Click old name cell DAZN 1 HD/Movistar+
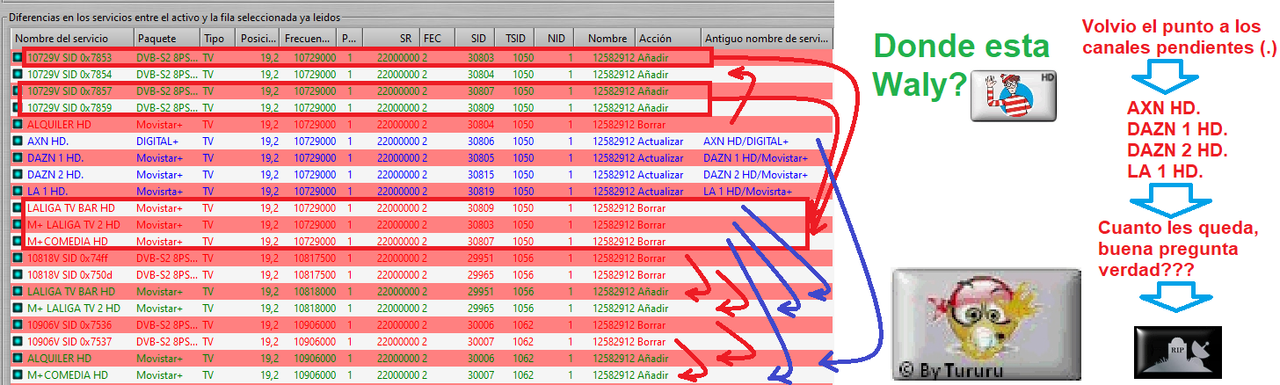 [755, 158]
